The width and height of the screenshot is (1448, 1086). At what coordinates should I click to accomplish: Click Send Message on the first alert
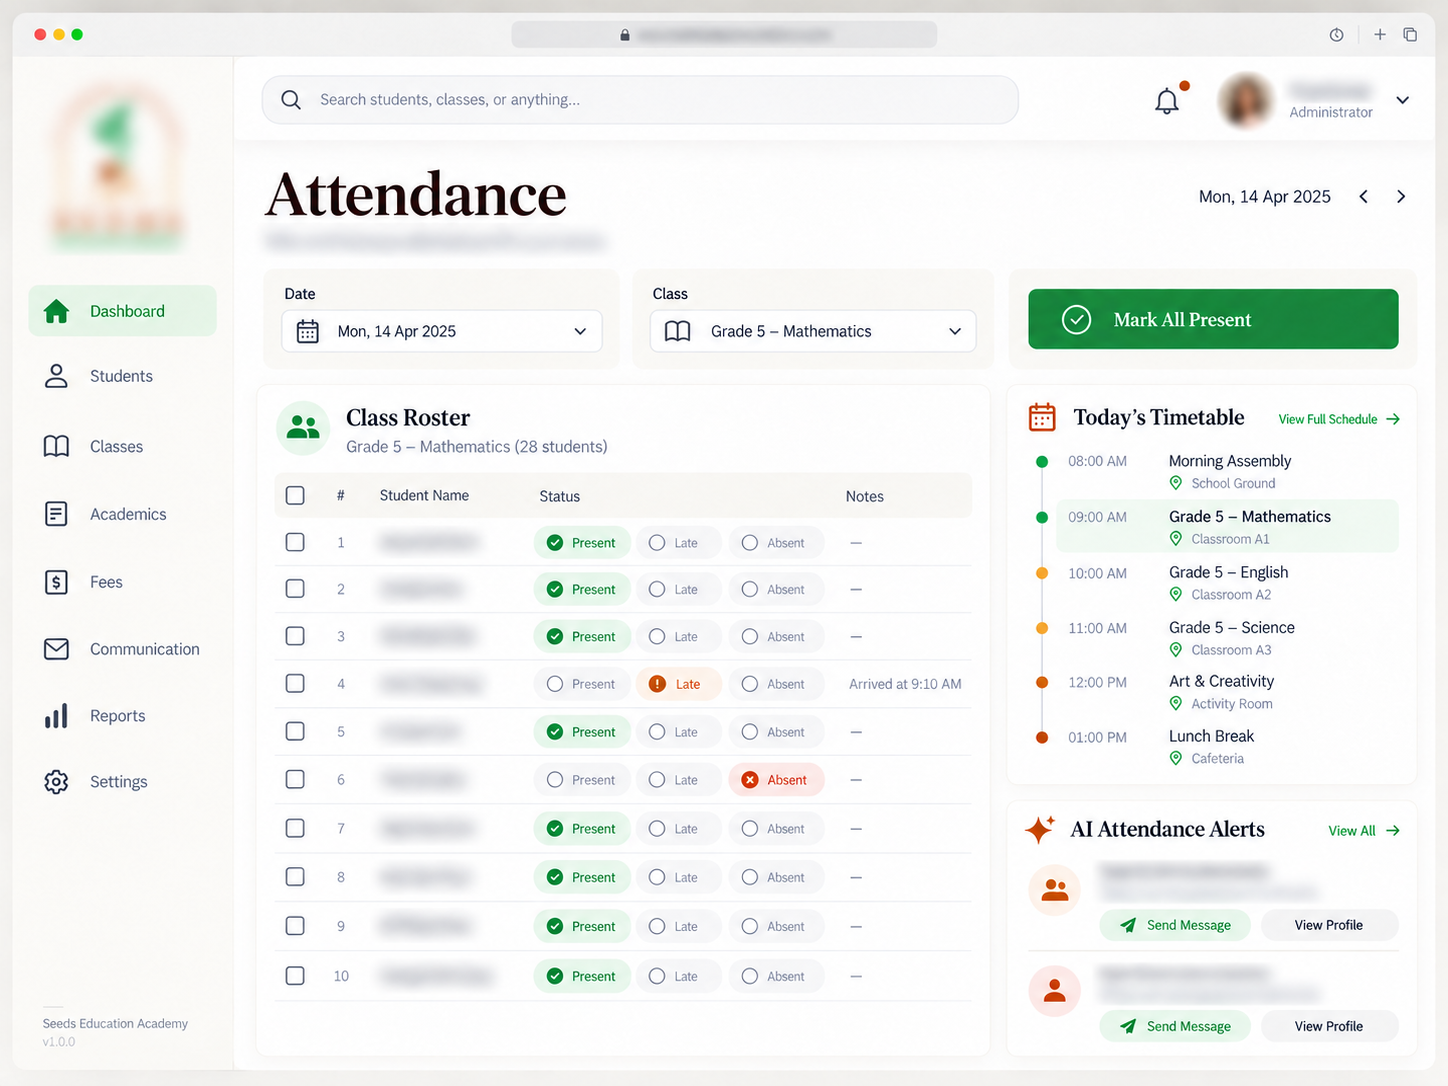[x=1175, y=925]
